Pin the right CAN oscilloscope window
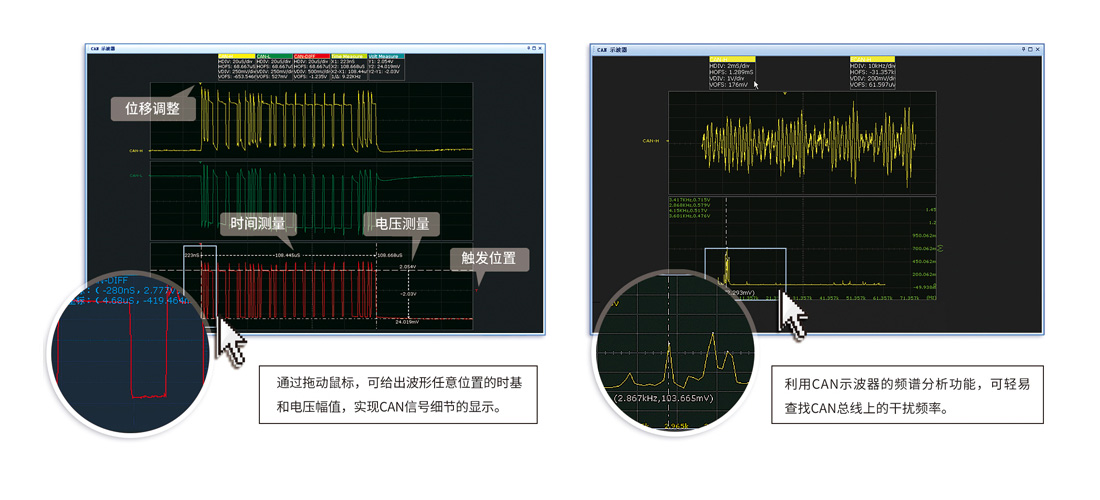The image size is (1100, 500). 1024,49
